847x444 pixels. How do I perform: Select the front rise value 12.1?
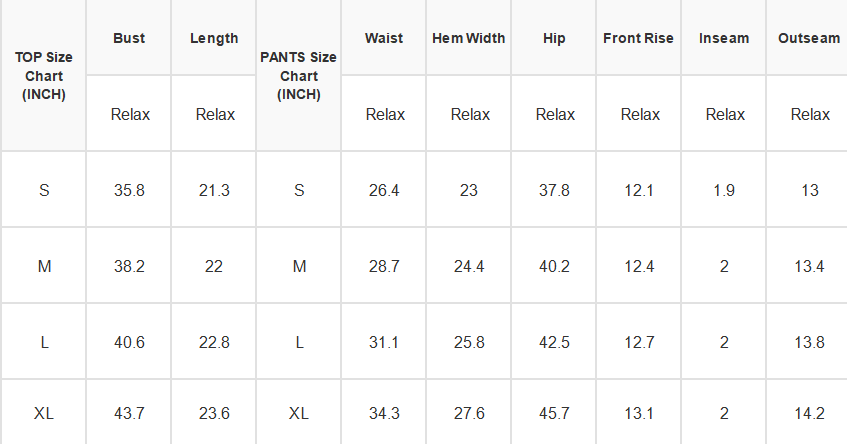coord(638,190)
